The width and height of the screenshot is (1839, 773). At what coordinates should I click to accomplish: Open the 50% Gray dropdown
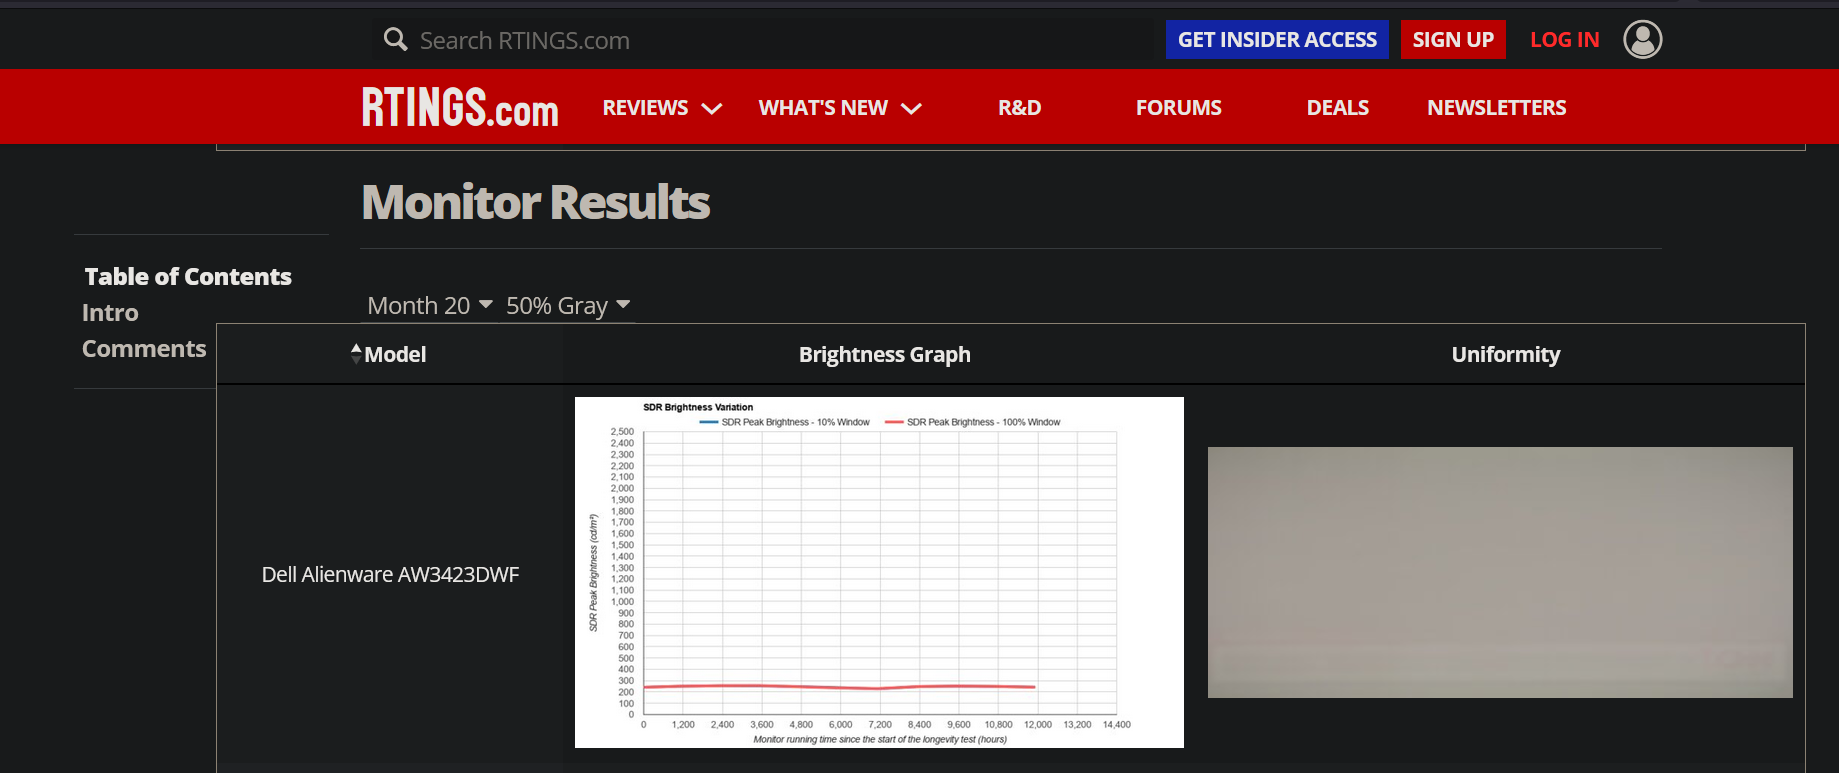[567, 306]
